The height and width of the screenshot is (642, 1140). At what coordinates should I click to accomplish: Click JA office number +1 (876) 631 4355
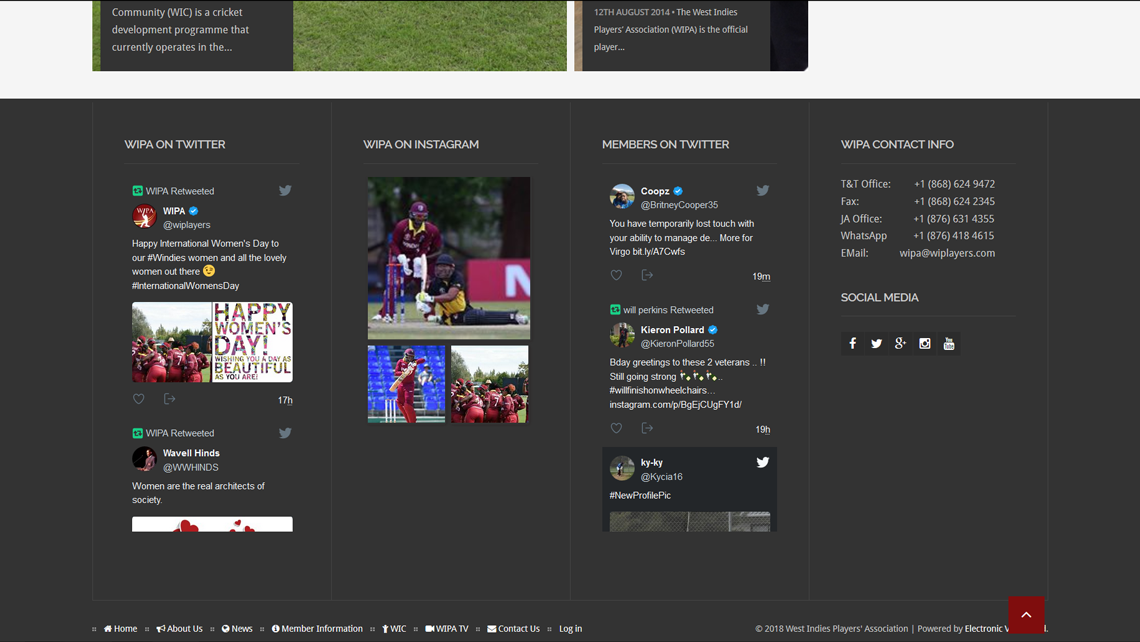[x=954, y=219]
